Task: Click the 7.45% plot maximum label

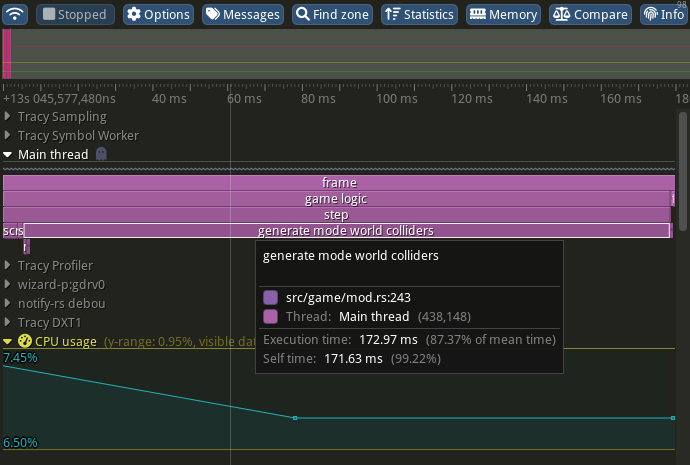Action: tap(20, 358)
